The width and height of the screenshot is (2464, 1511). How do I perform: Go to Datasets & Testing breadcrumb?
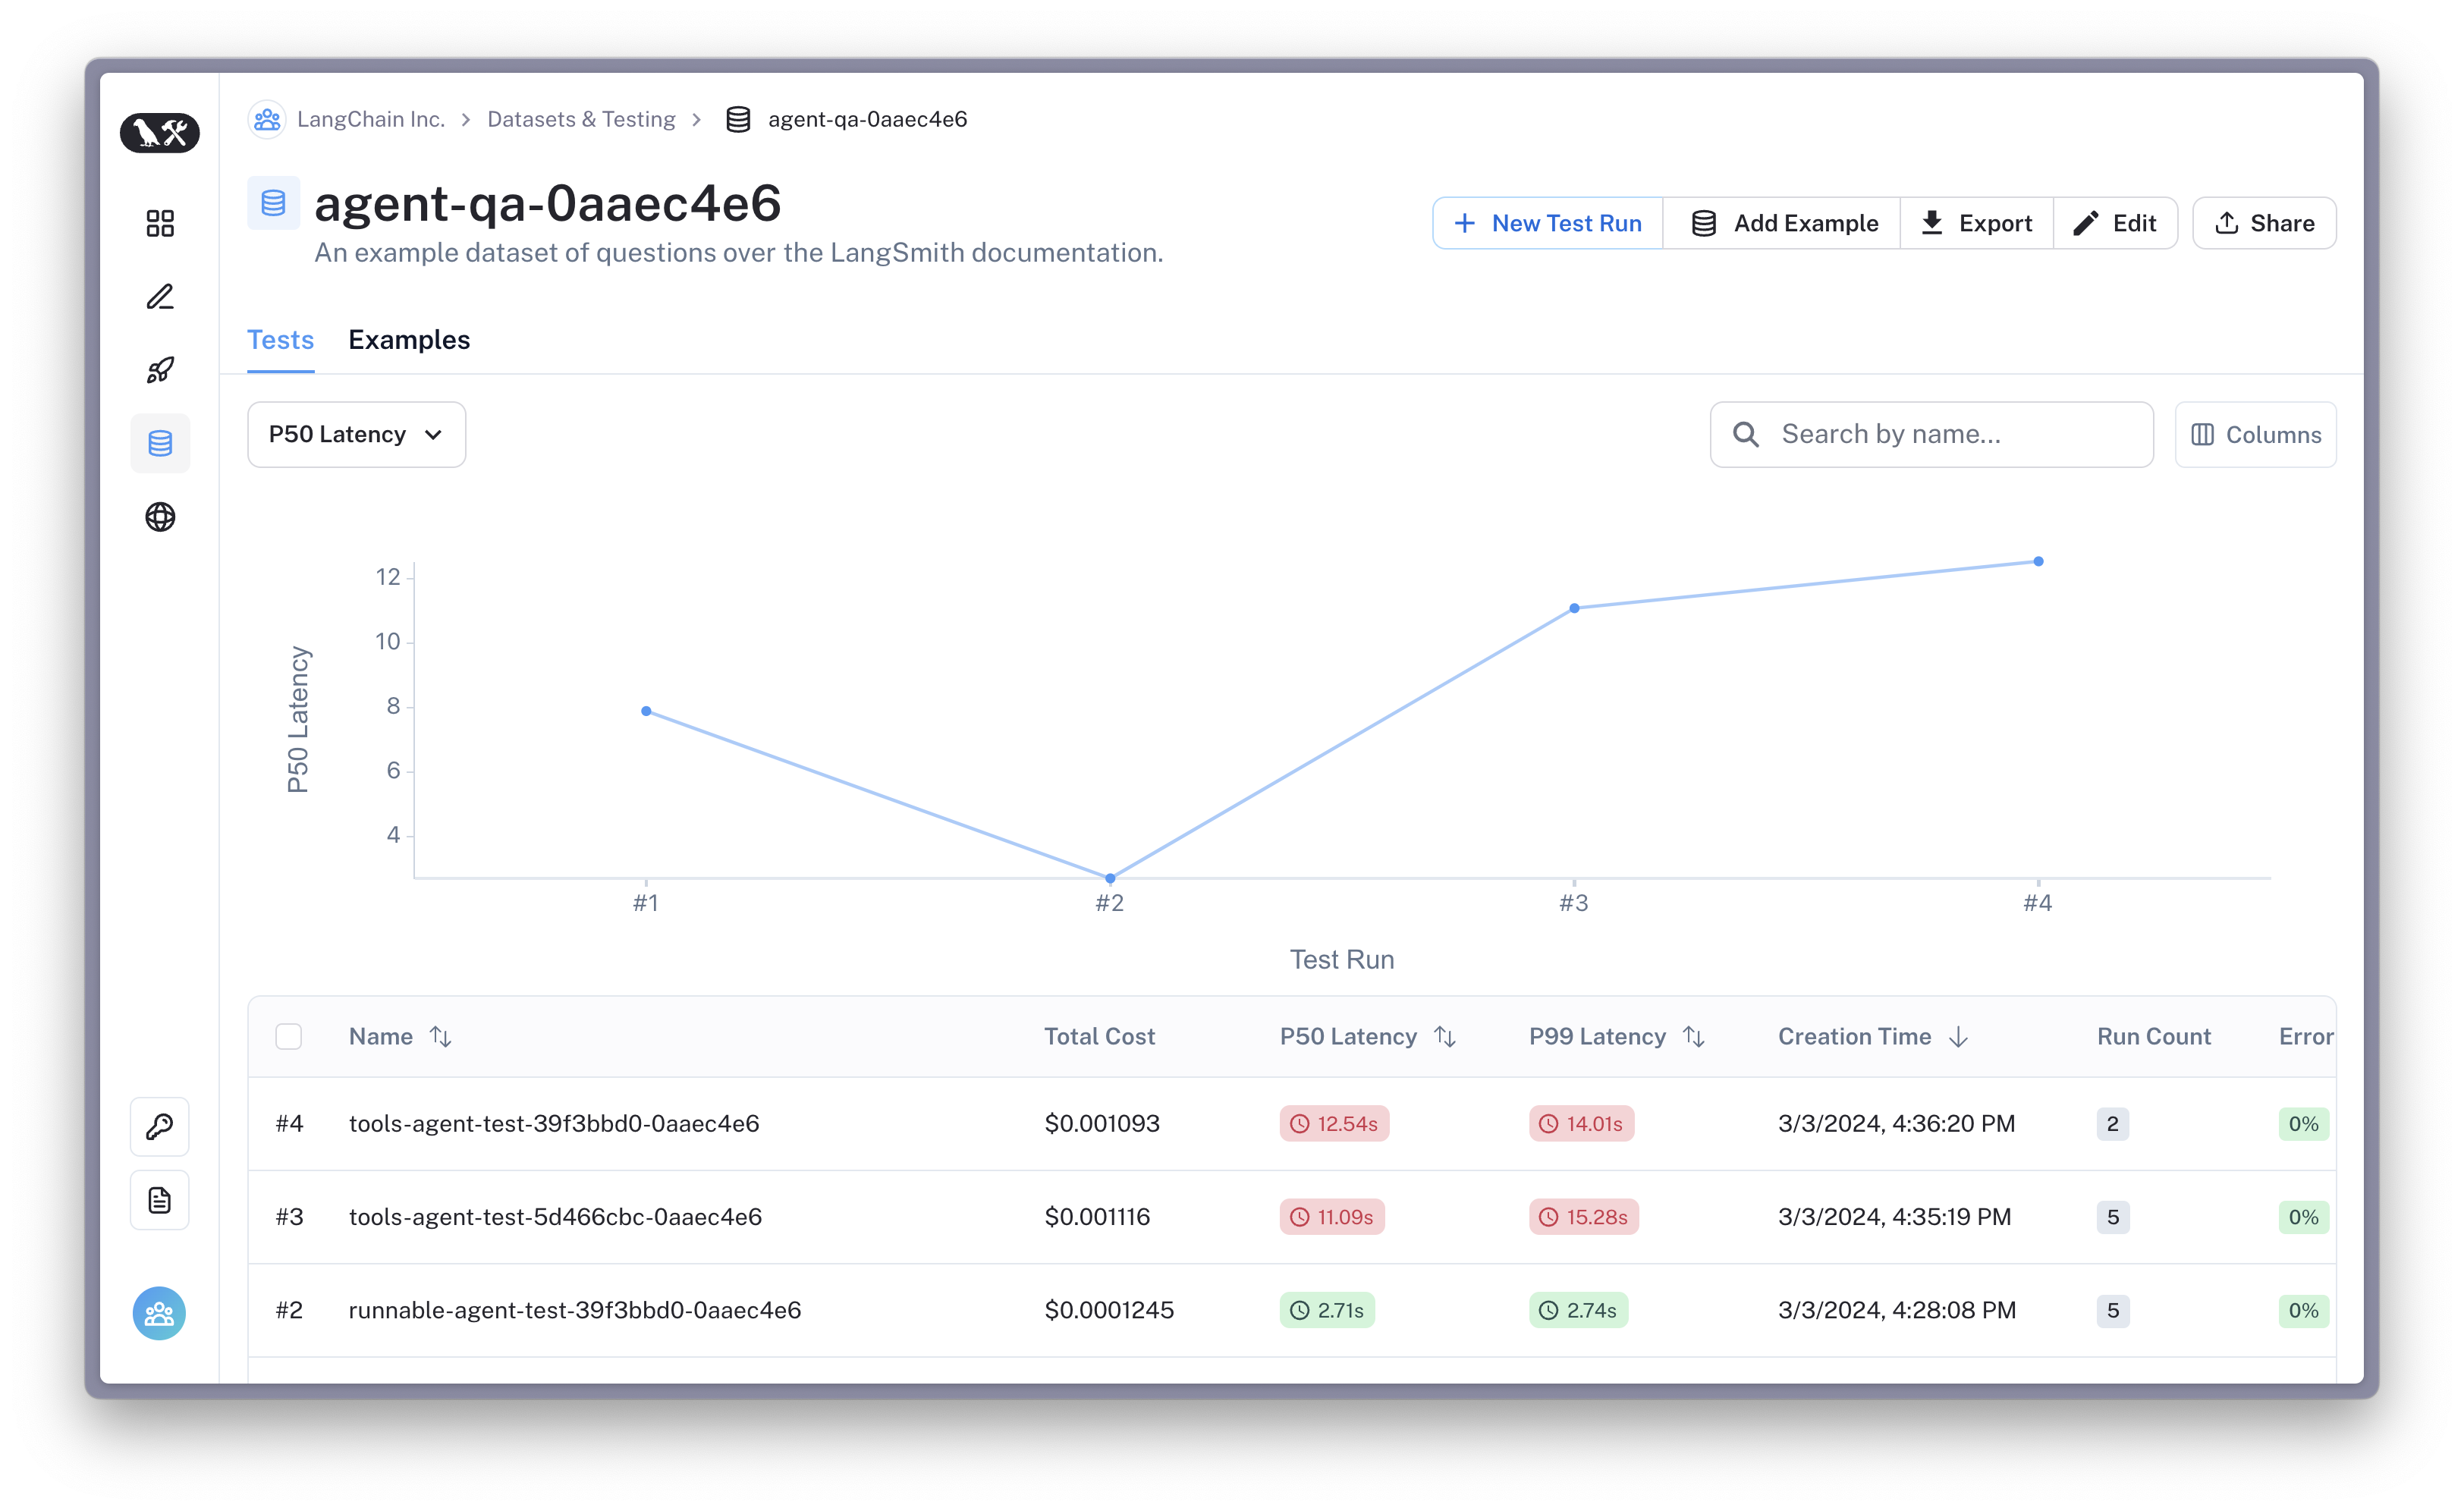[581, 119]
